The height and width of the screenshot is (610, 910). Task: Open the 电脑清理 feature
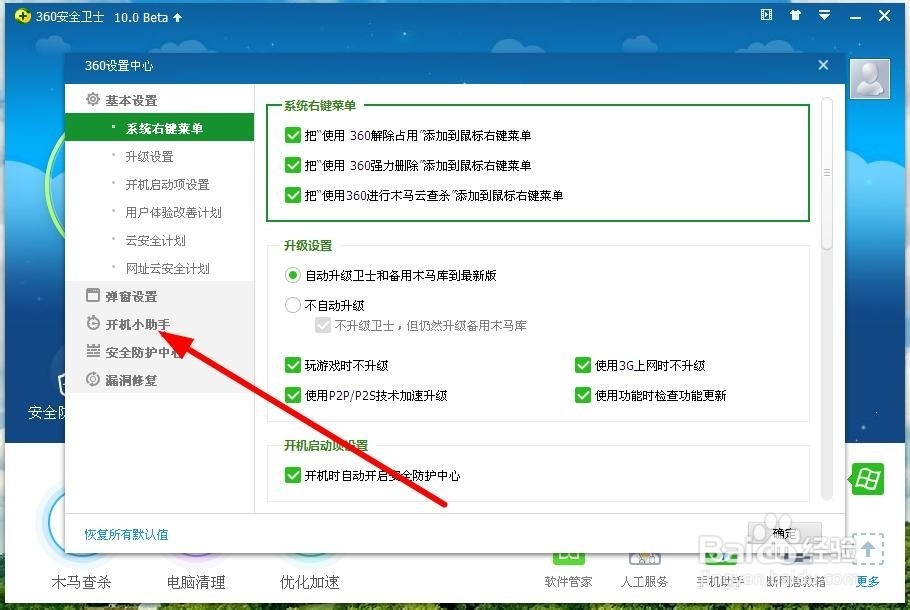pyautogui.click(x=196, y=582)
